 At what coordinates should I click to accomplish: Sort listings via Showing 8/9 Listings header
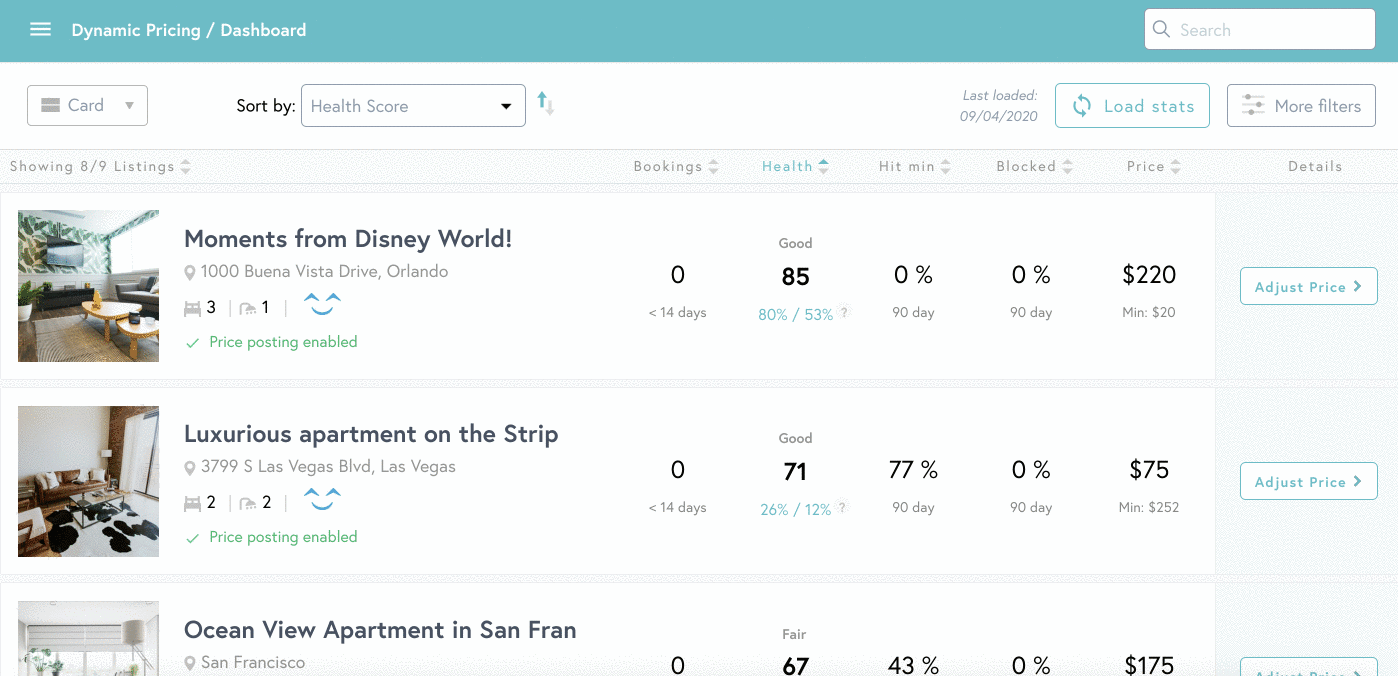click(100, 167)
